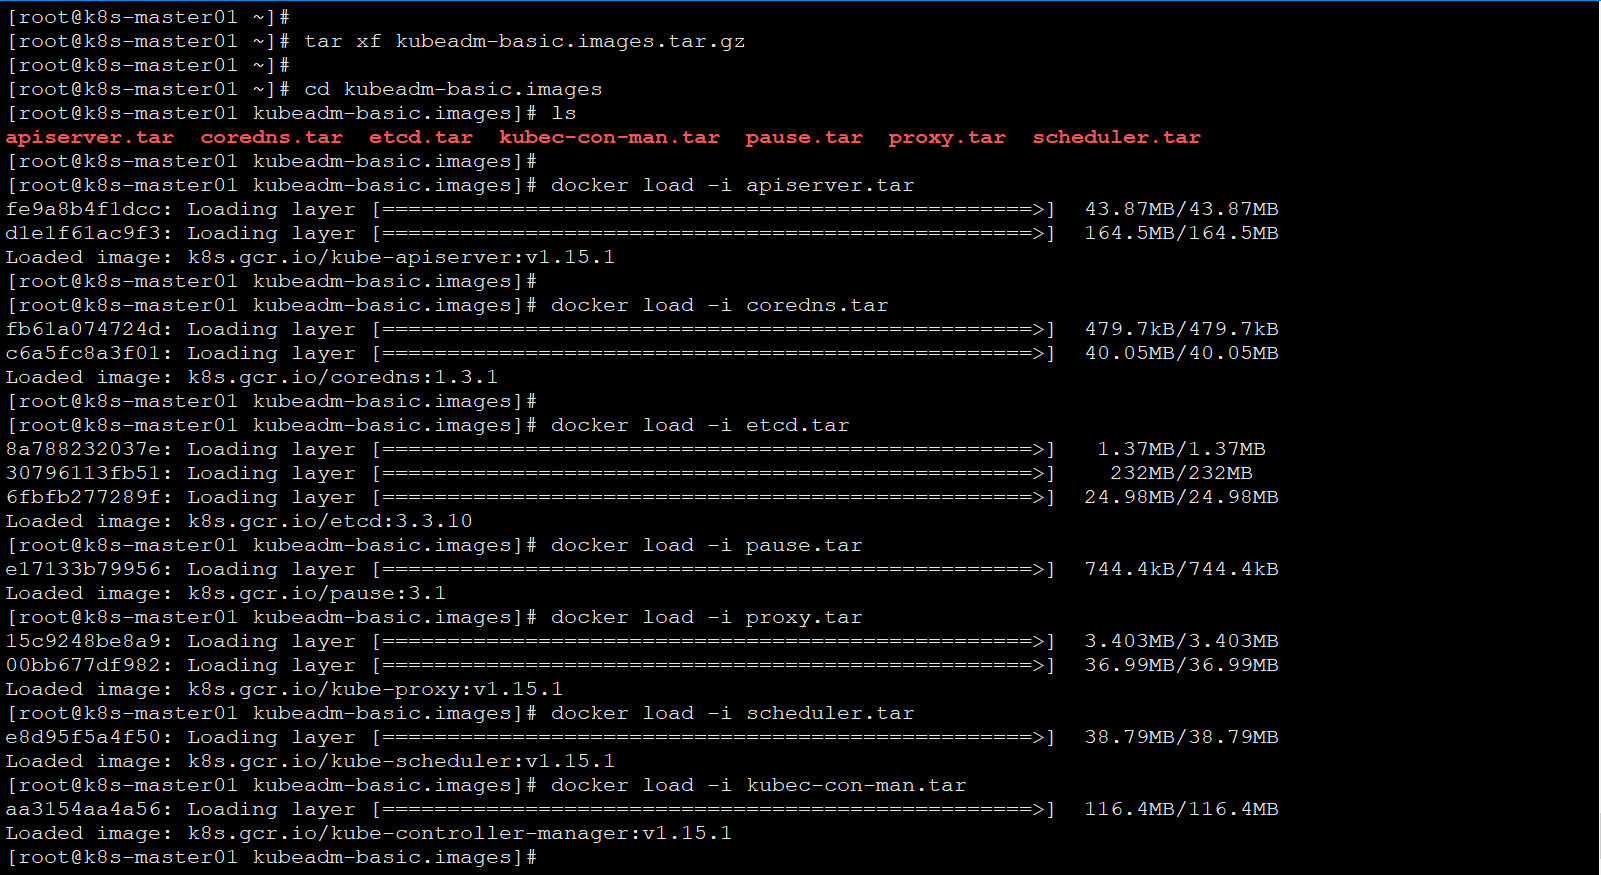Click layer ID 00bb677df982
1601x875 pixels.
point(84,665)
